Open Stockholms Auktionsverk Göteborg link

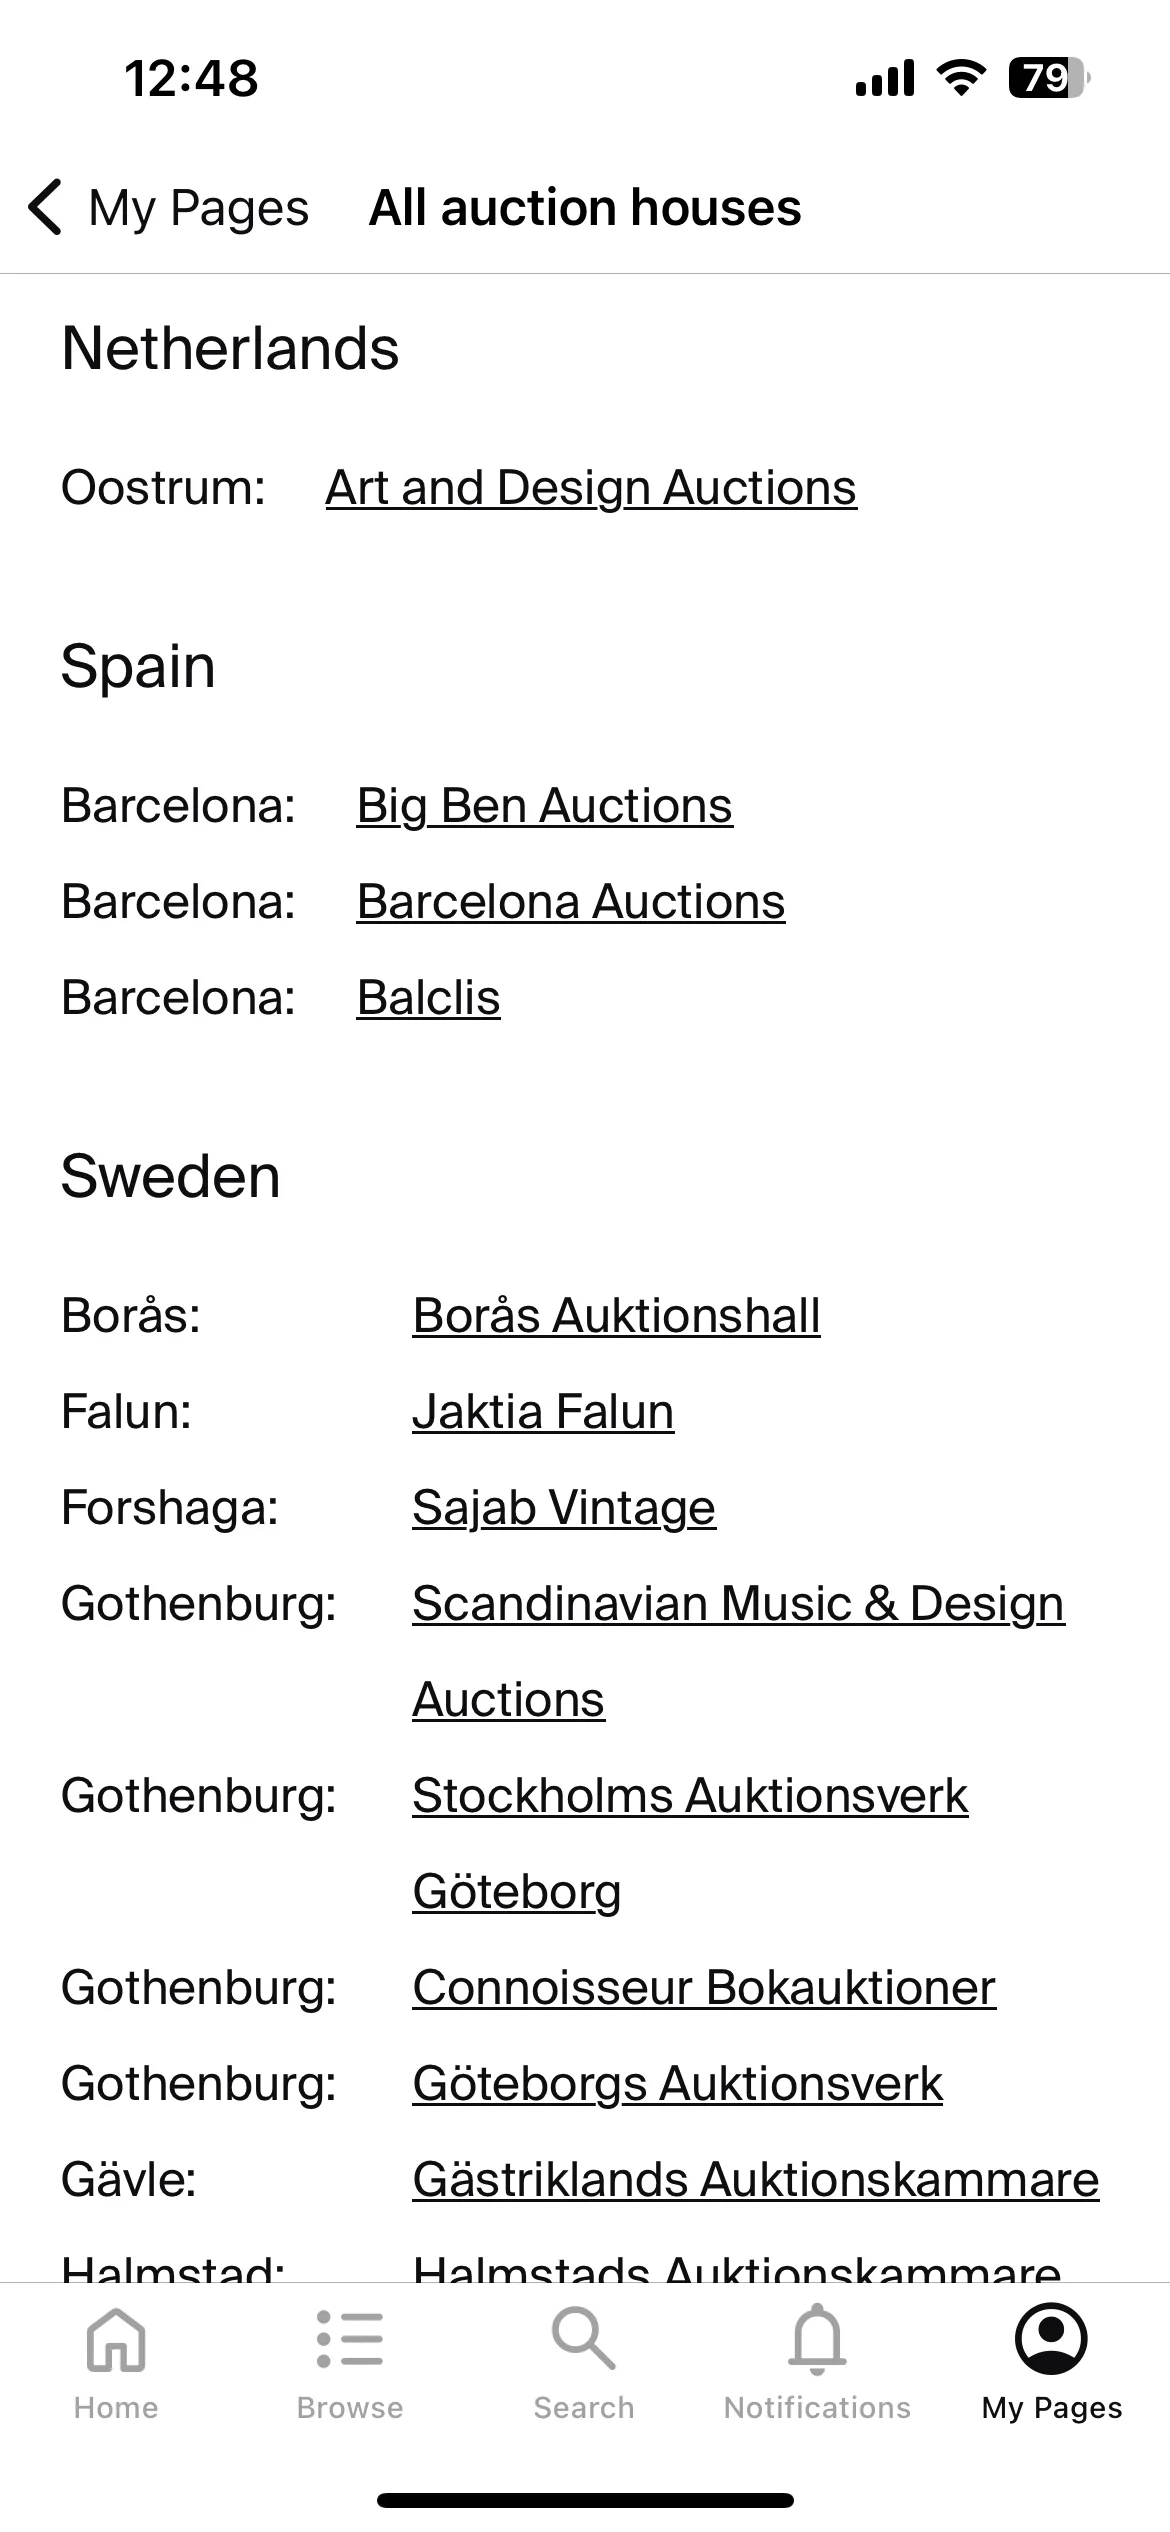(690, 1843)
